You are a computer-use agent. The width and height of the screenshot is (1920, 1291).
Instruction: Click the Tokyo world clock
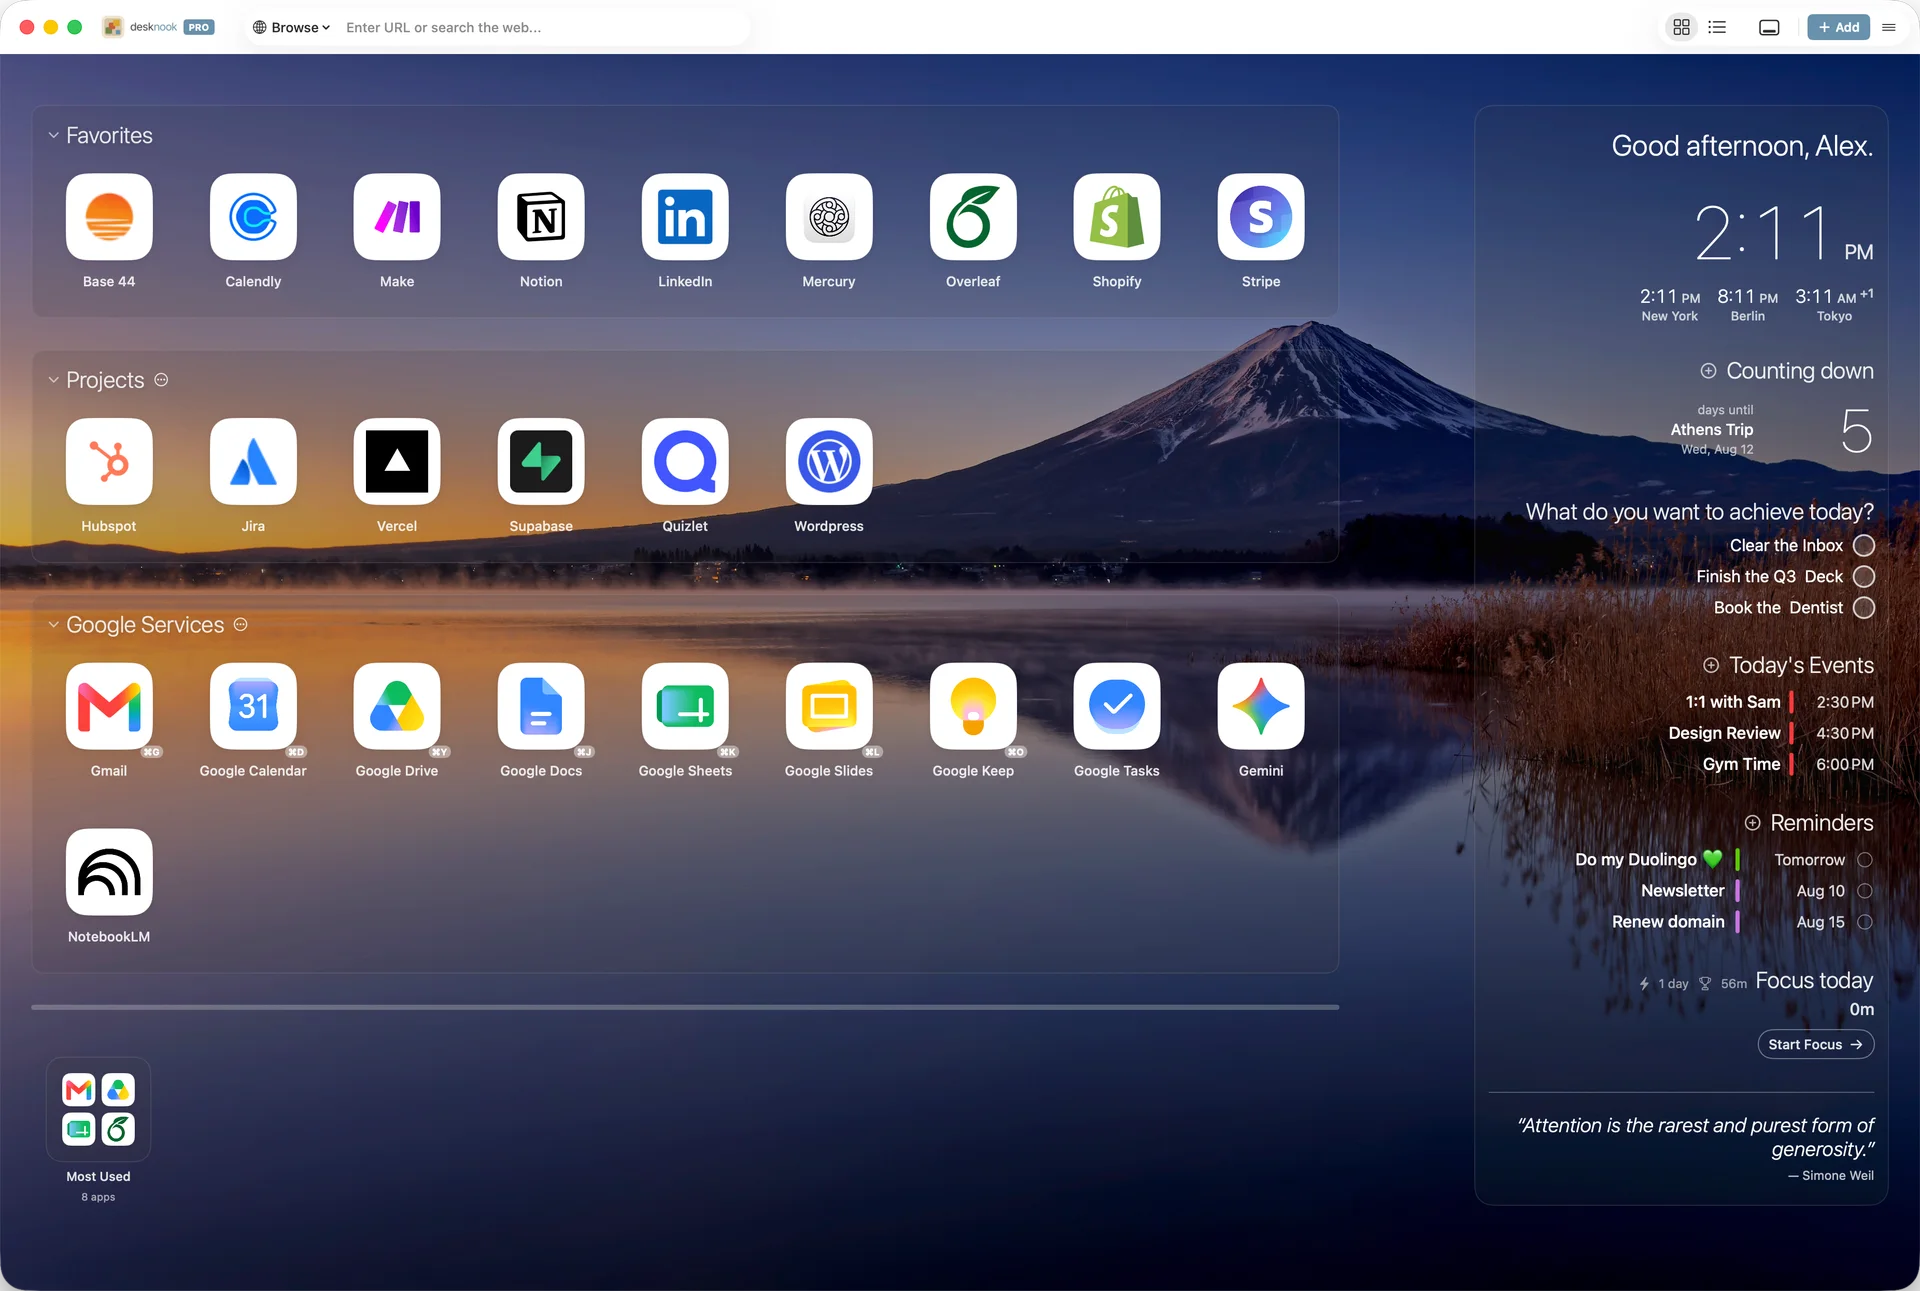1834,305
